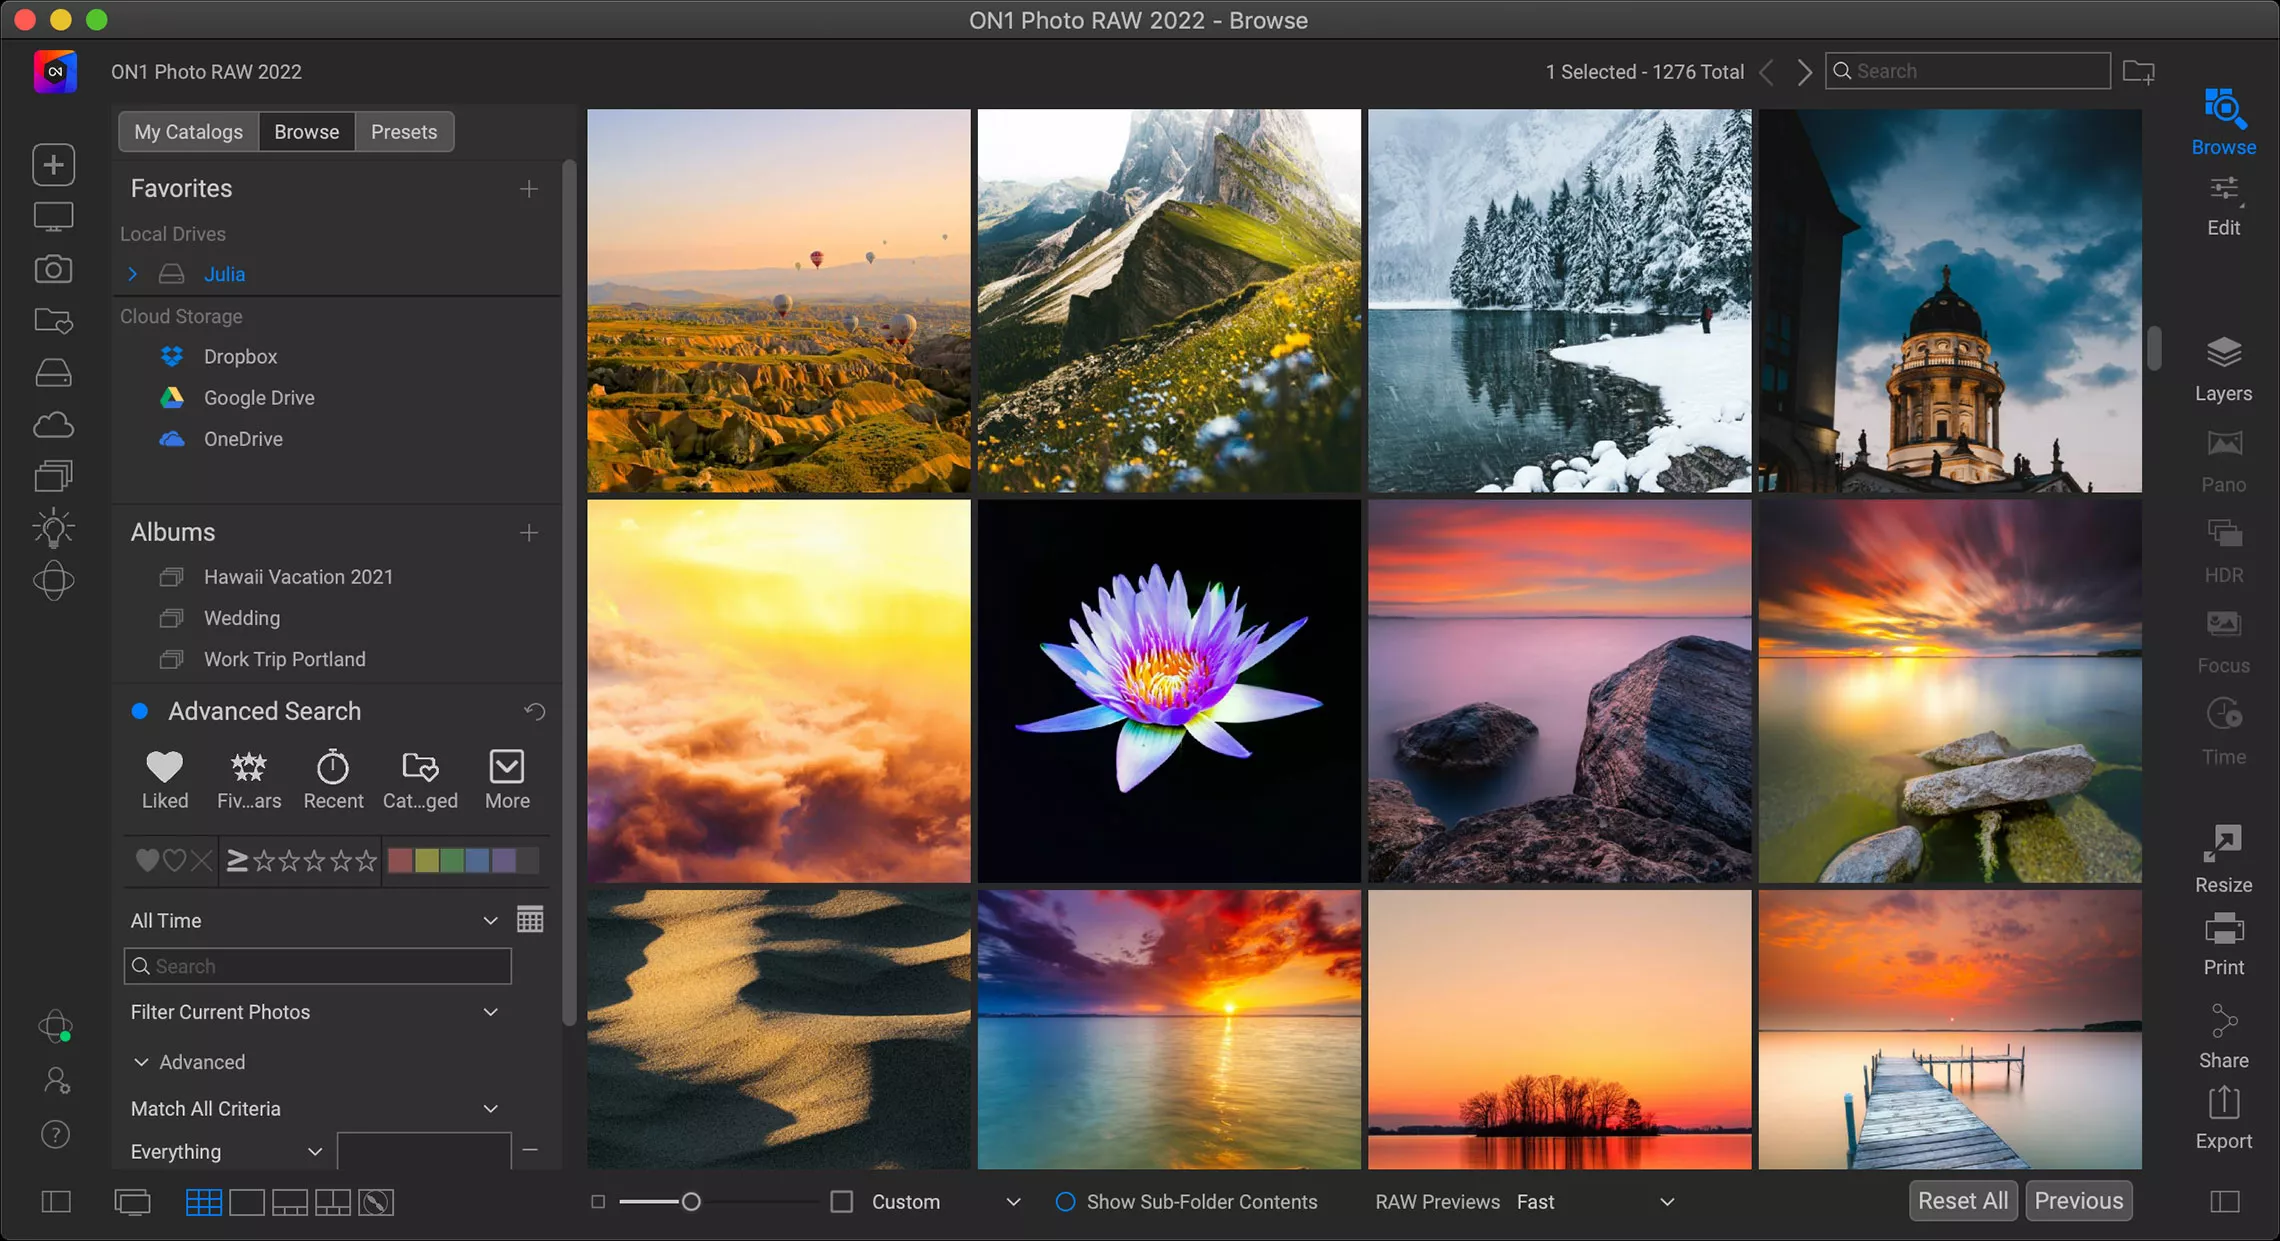Open the Layers module

2222,367
